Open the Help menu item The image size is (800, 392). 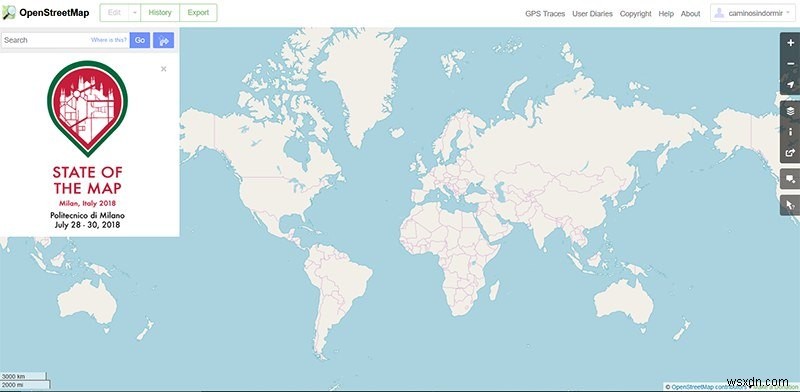pyautogui.click(x=666, y=14)
